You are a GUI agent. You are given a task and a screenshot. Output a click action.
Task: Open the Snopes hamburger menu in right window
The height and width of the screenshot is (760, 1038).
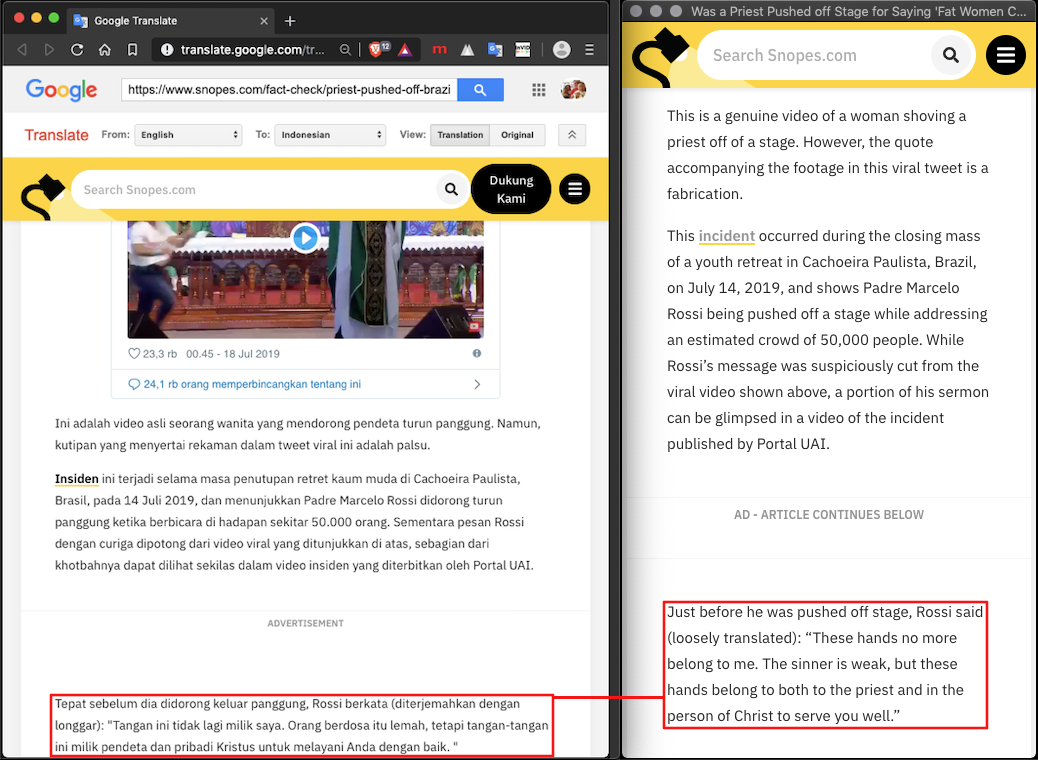pos(1005,55)
